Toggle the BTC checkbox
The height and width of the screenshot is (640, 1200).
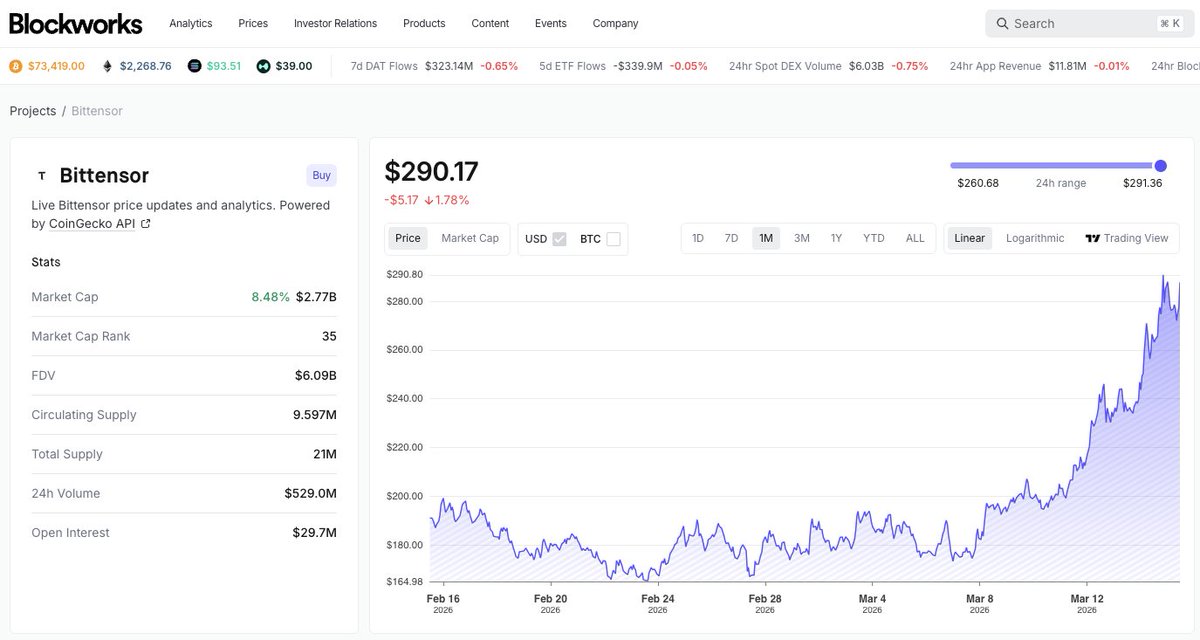click(613, 239)
